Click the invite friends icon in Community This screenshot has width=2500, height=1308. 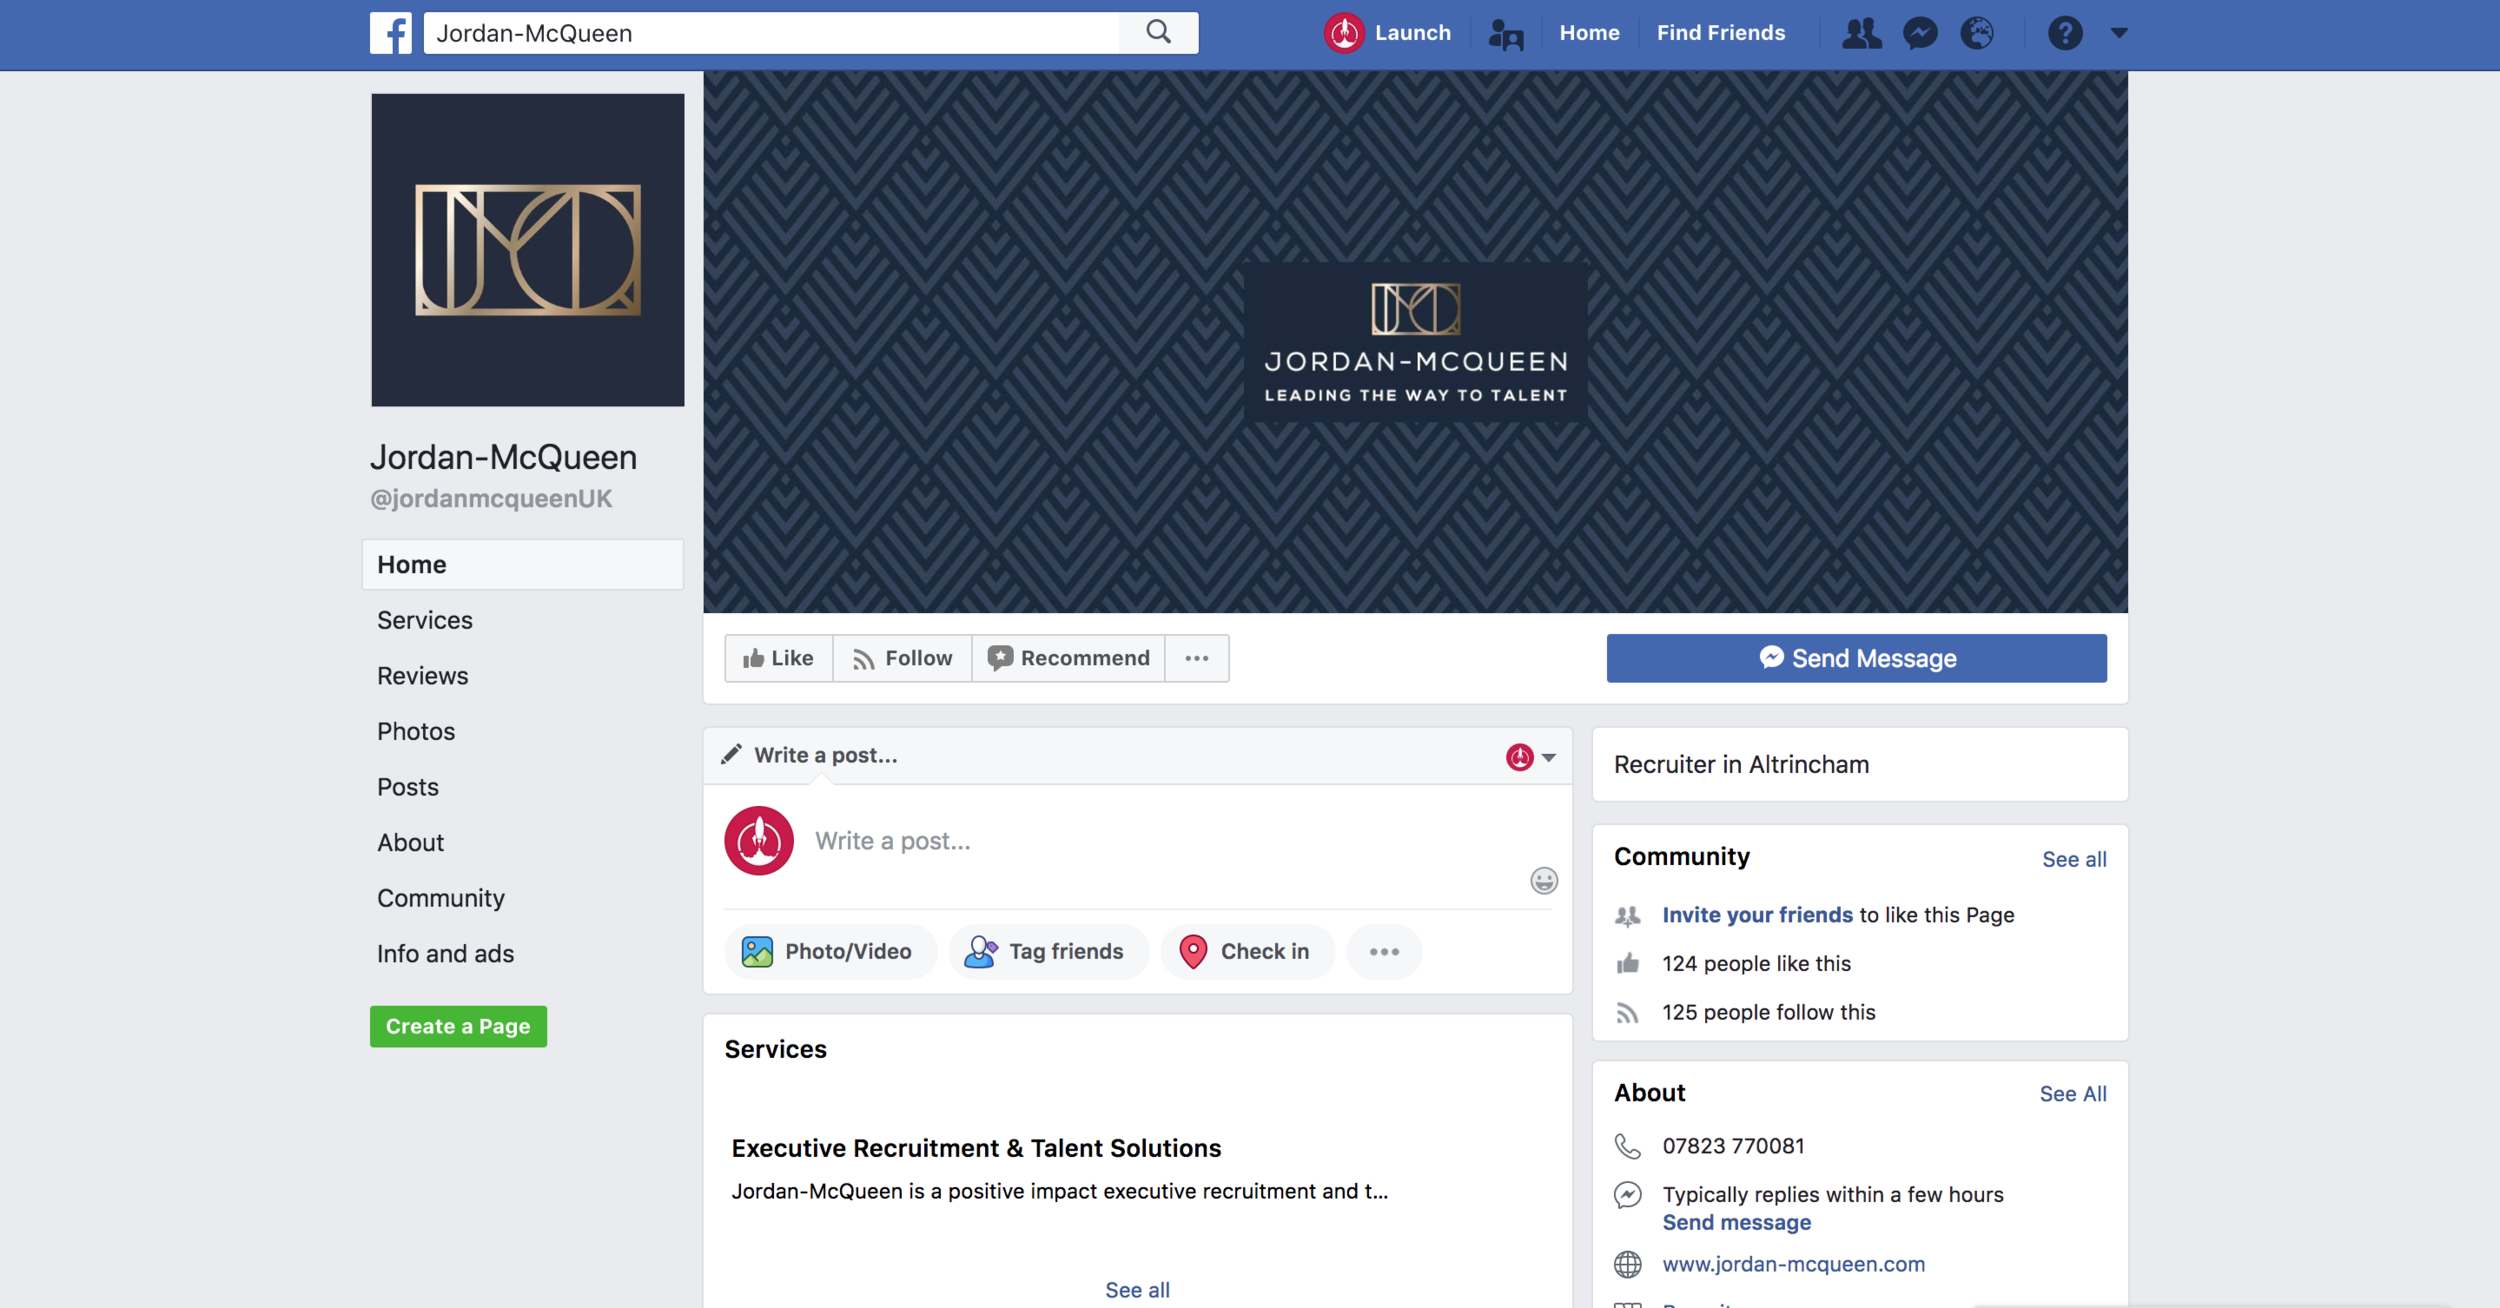tap(1628, 915)
